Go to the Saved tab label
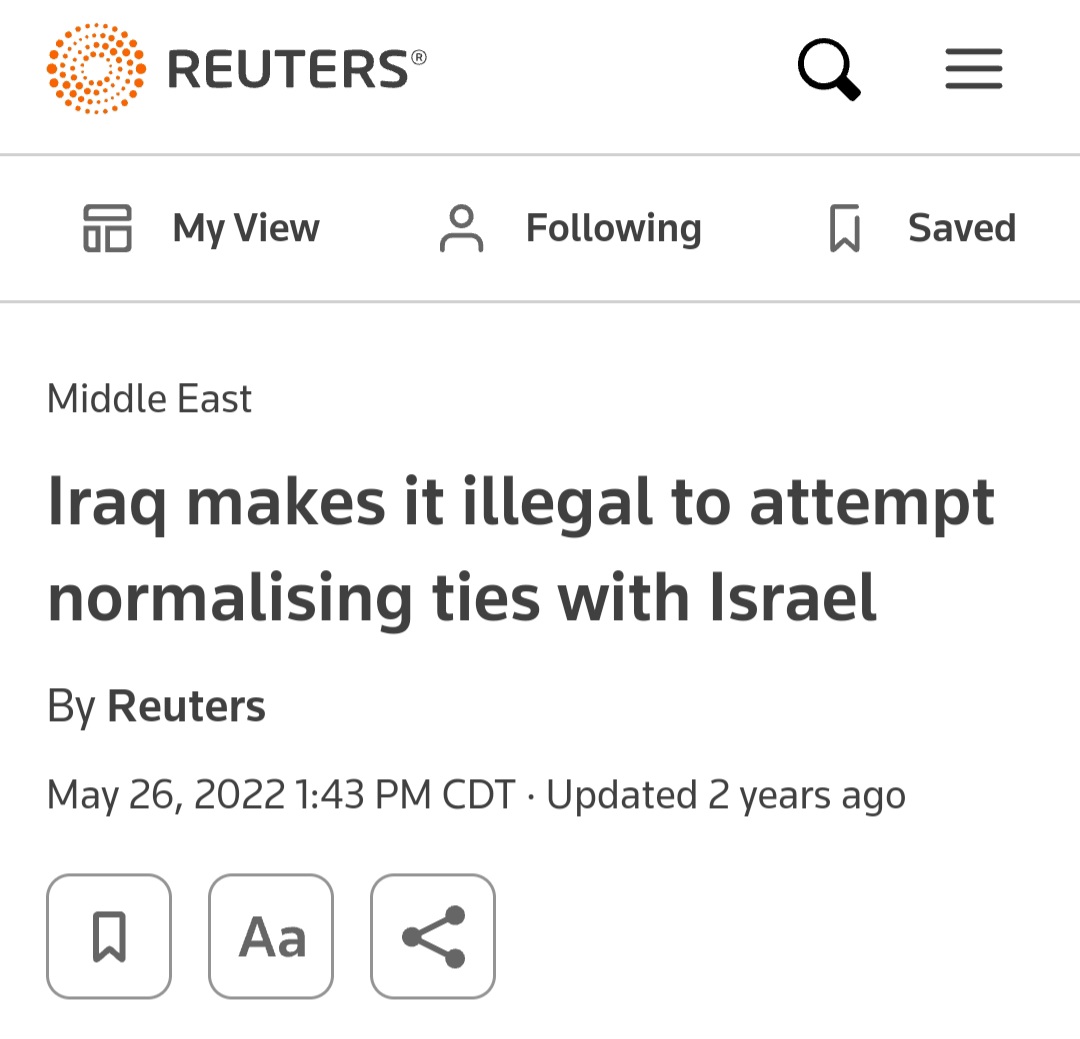1080x1039 pixels. click(961, 228)
